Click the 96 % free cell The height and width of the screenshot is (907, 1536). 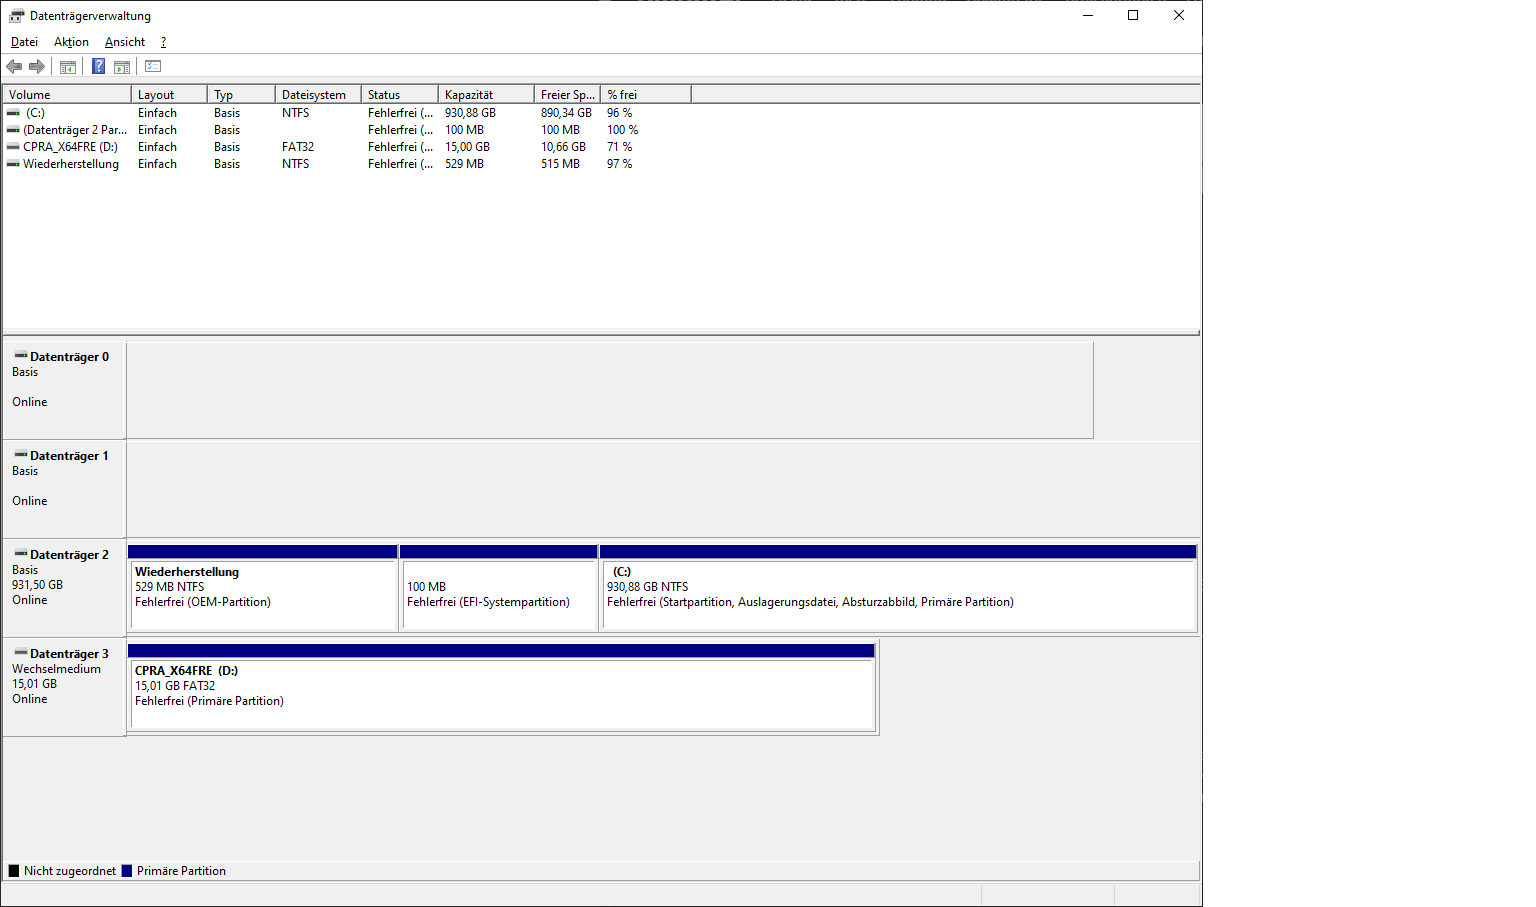(619, 113)
